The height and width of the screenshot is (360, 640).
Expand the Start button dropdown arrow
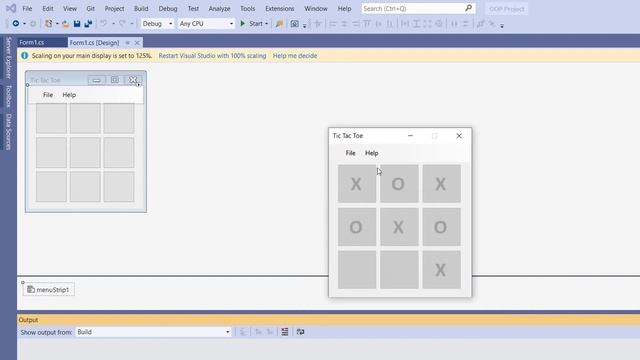267,24
